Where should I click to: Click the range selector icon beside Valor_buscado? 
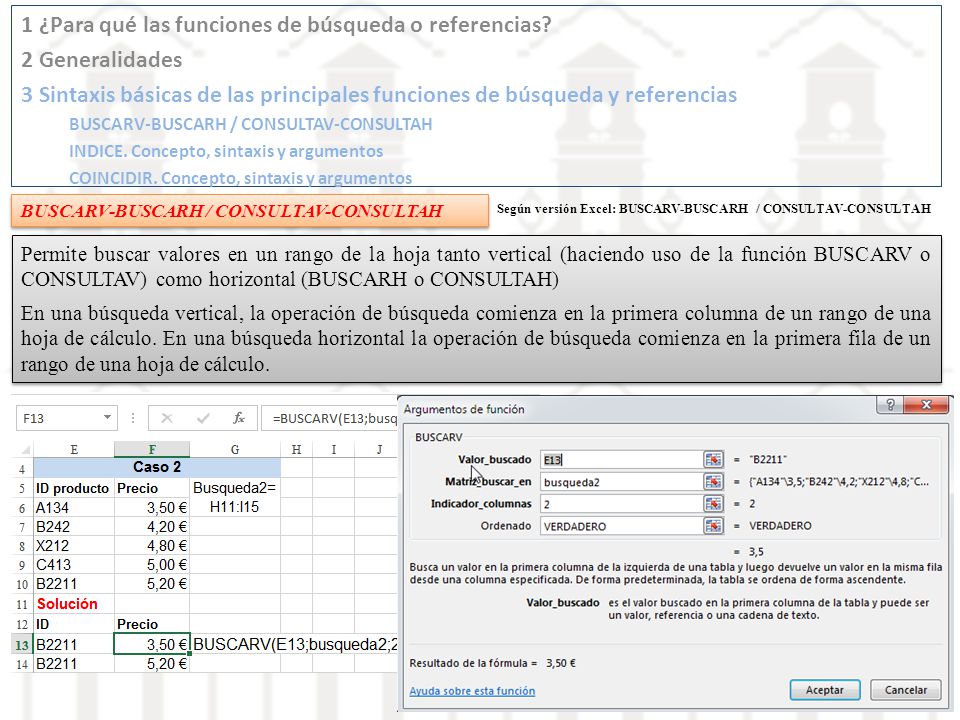[713, 460]
